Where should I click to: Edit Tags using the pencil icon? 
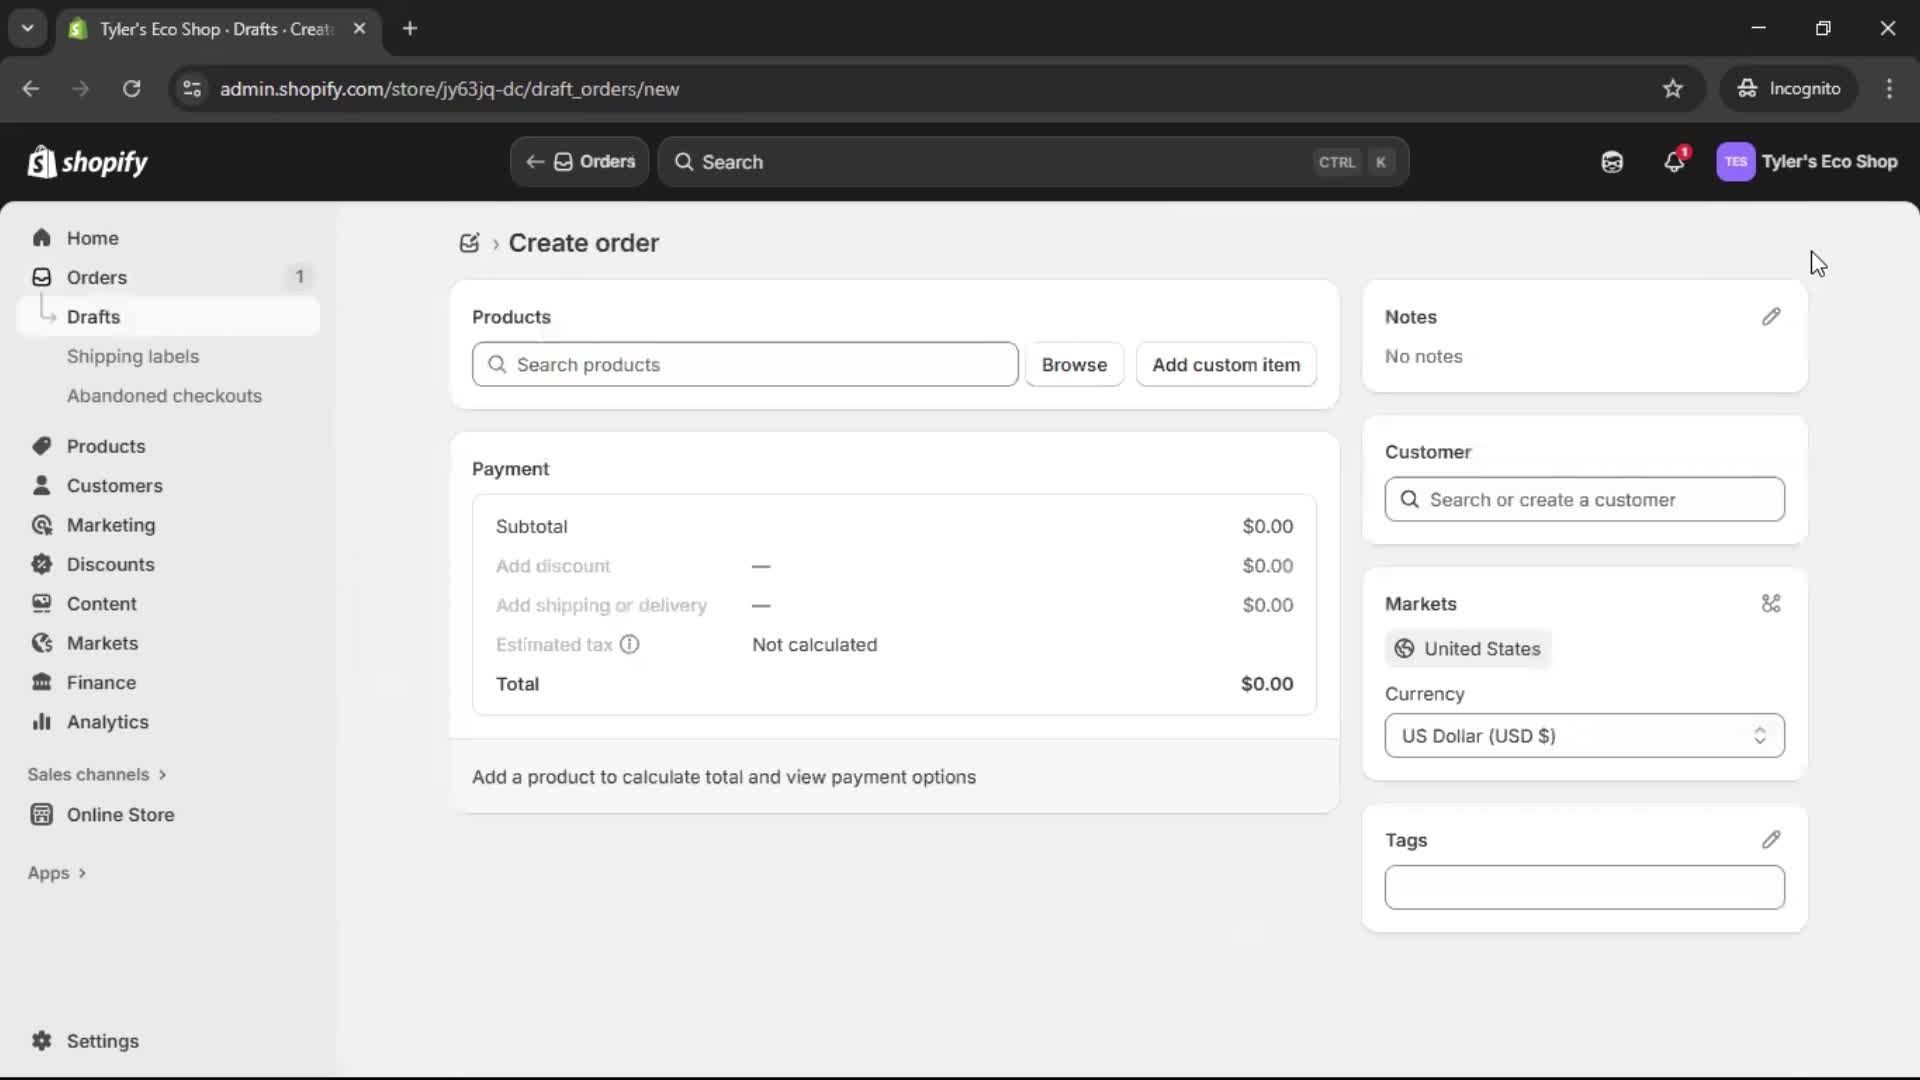tap(1771, 839)
